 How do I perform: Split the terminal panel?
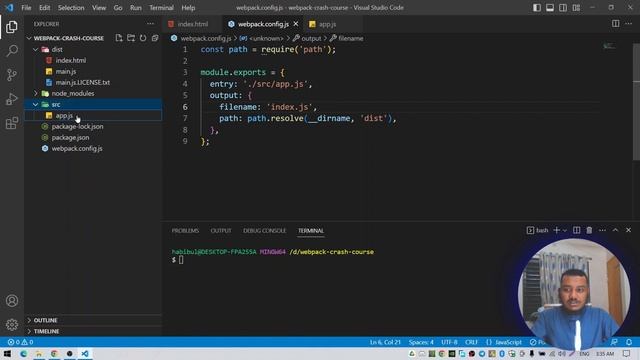576,230
